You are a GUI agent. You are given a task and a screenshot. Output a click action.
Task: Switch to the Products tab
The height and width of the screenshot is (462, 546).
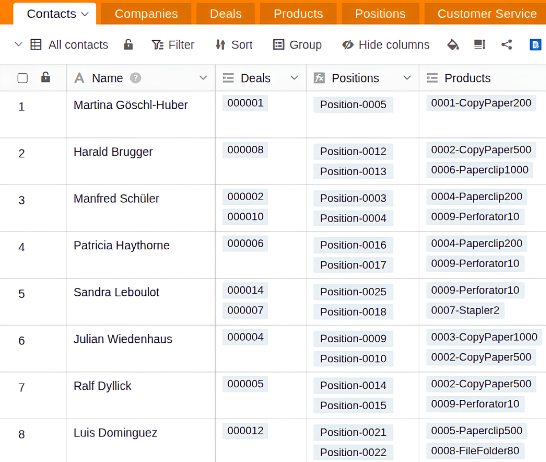point(298,14)
